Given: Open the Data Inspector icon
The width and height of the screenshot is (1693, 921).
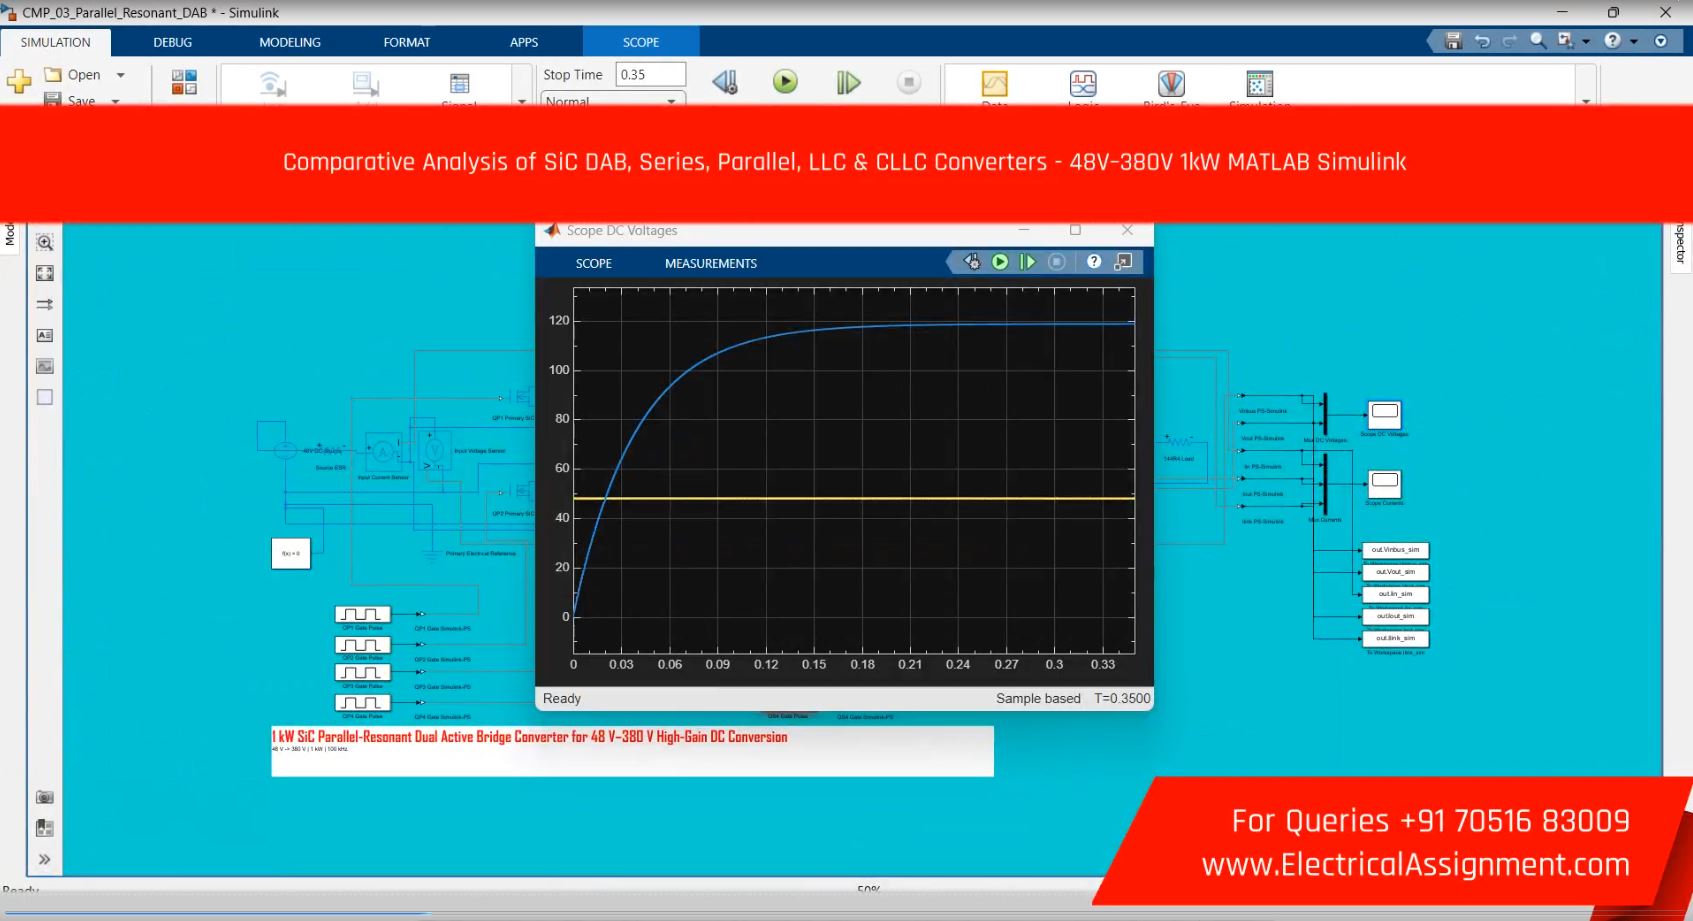Looking at the screenshot, I should coord(995,83).
